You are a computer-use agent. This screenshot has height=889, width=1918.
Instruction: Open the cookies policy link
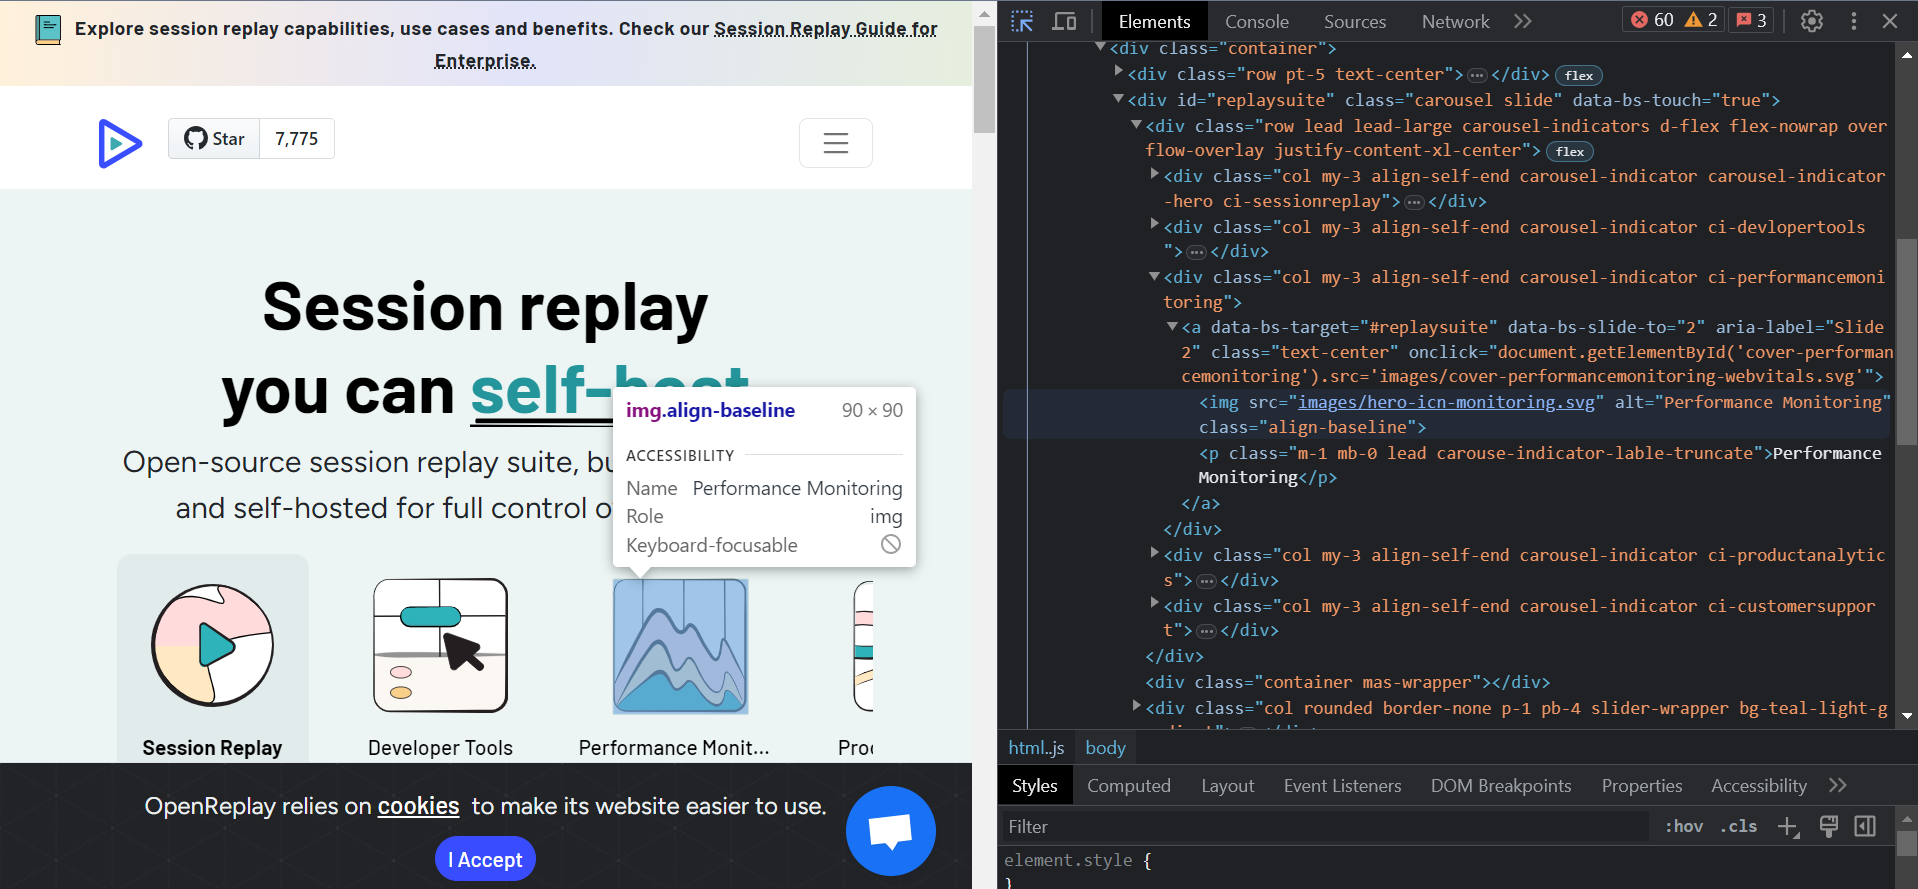pos(418,806)
